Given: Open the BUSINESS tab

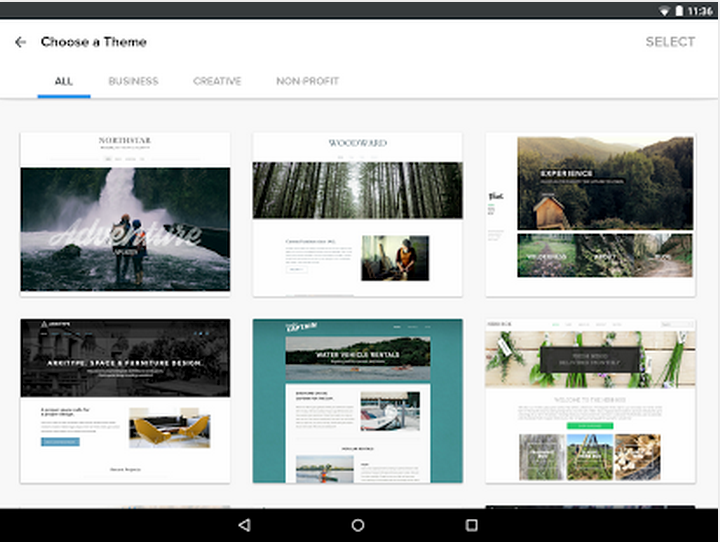Looking at the screenshot, I should (133, 81).
